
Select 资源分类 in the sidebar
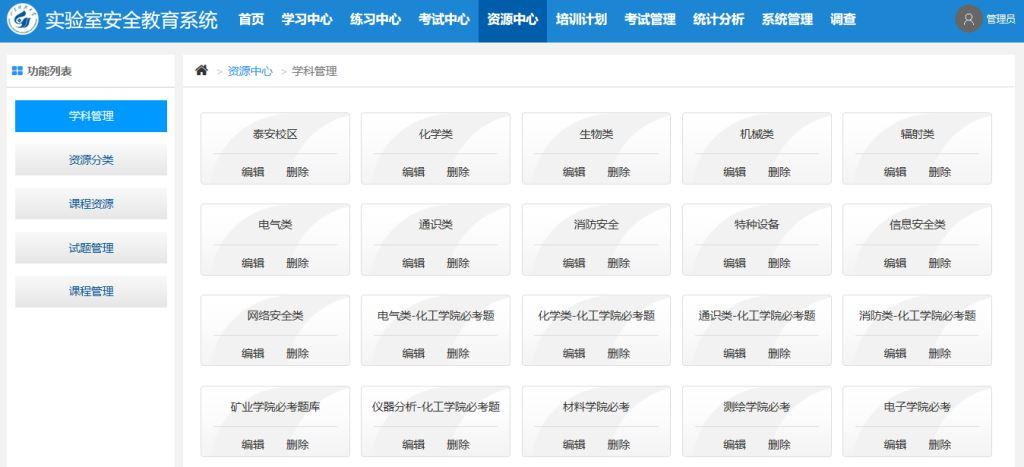[91, 160]
